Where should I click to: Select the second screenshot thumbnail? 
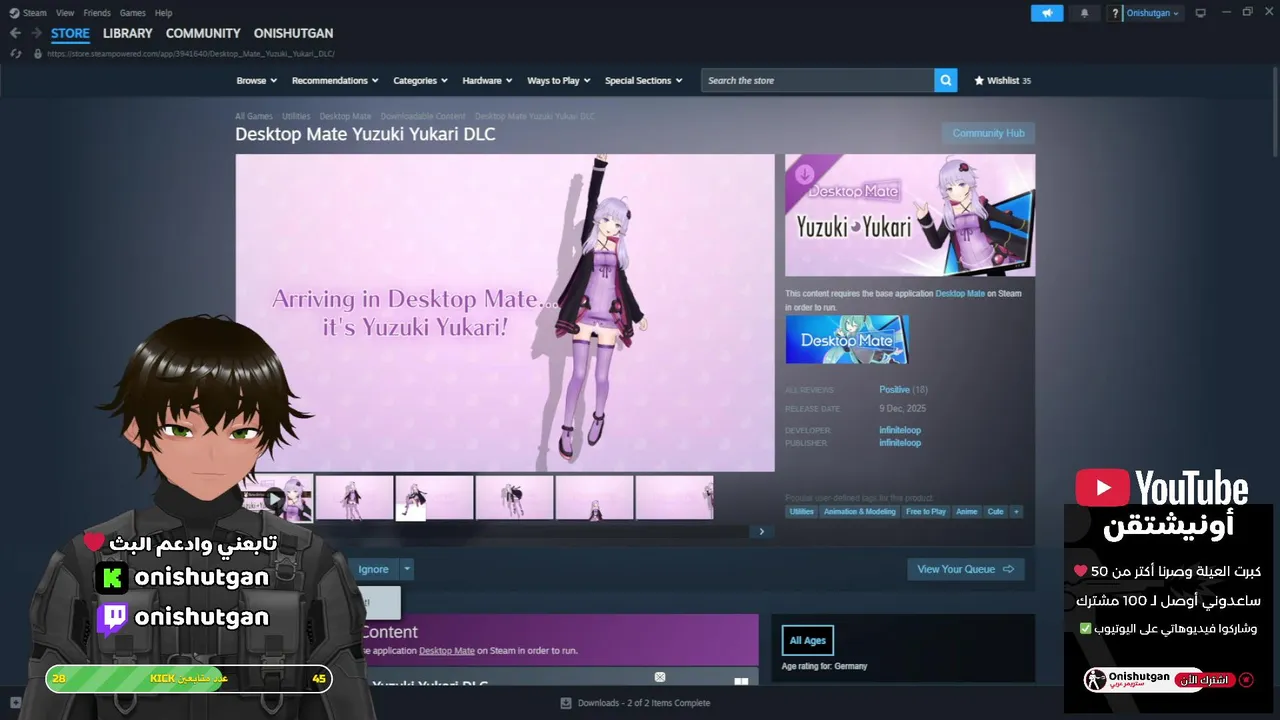click(x=354, y=497)
